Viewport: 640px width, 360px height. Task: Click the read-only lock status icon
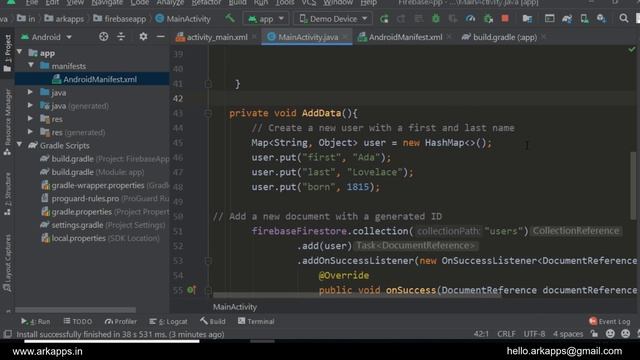point(594,333)
